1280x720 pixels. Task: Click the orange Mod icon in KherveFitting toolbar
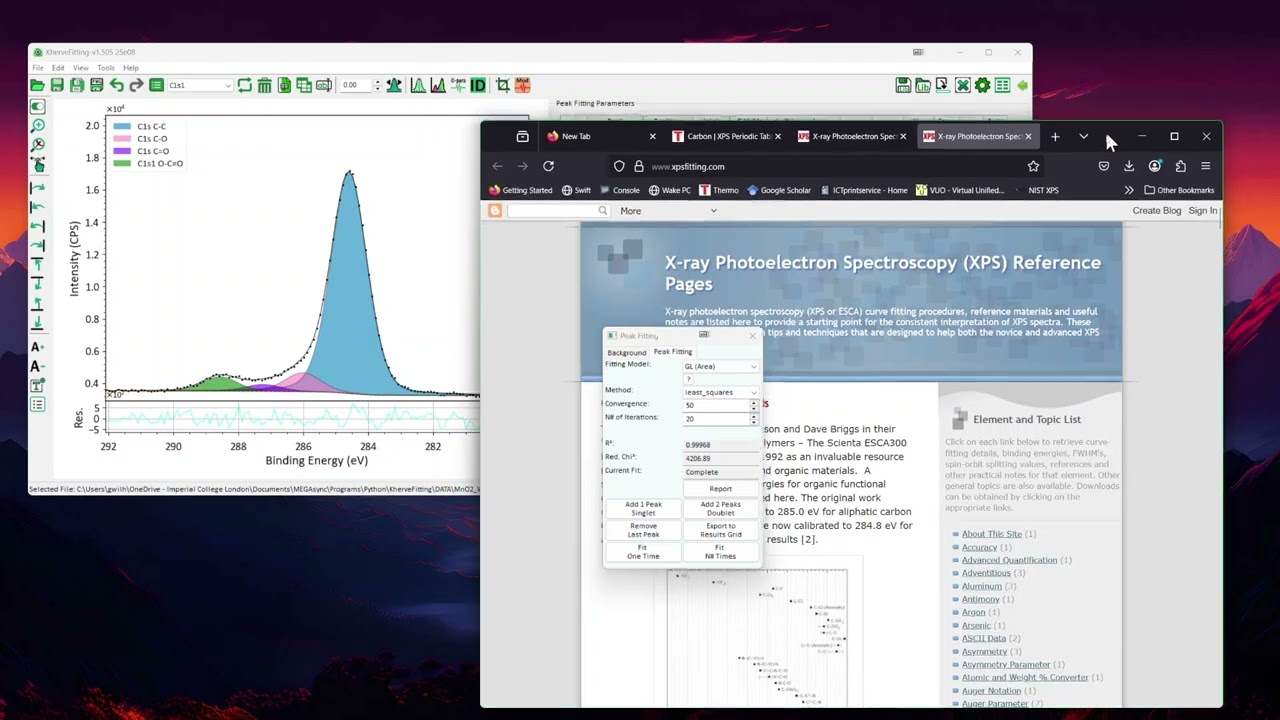point(522,86)
